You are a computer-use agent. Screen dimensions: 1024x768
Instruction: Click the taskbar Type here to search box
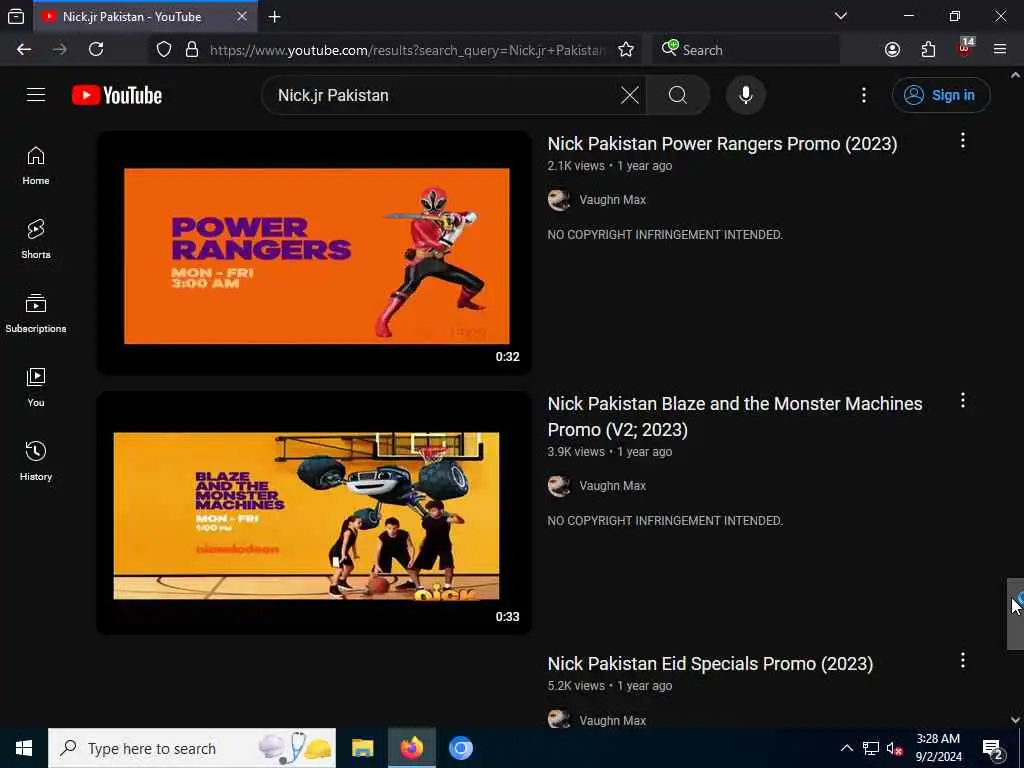[x=192, y=748]
